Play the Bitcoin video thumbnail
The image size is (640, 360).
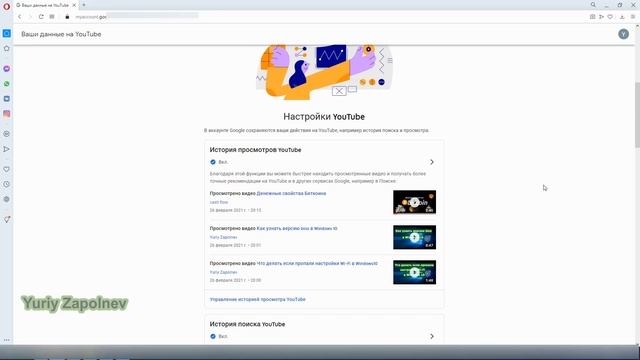click(x=414, y=202)
